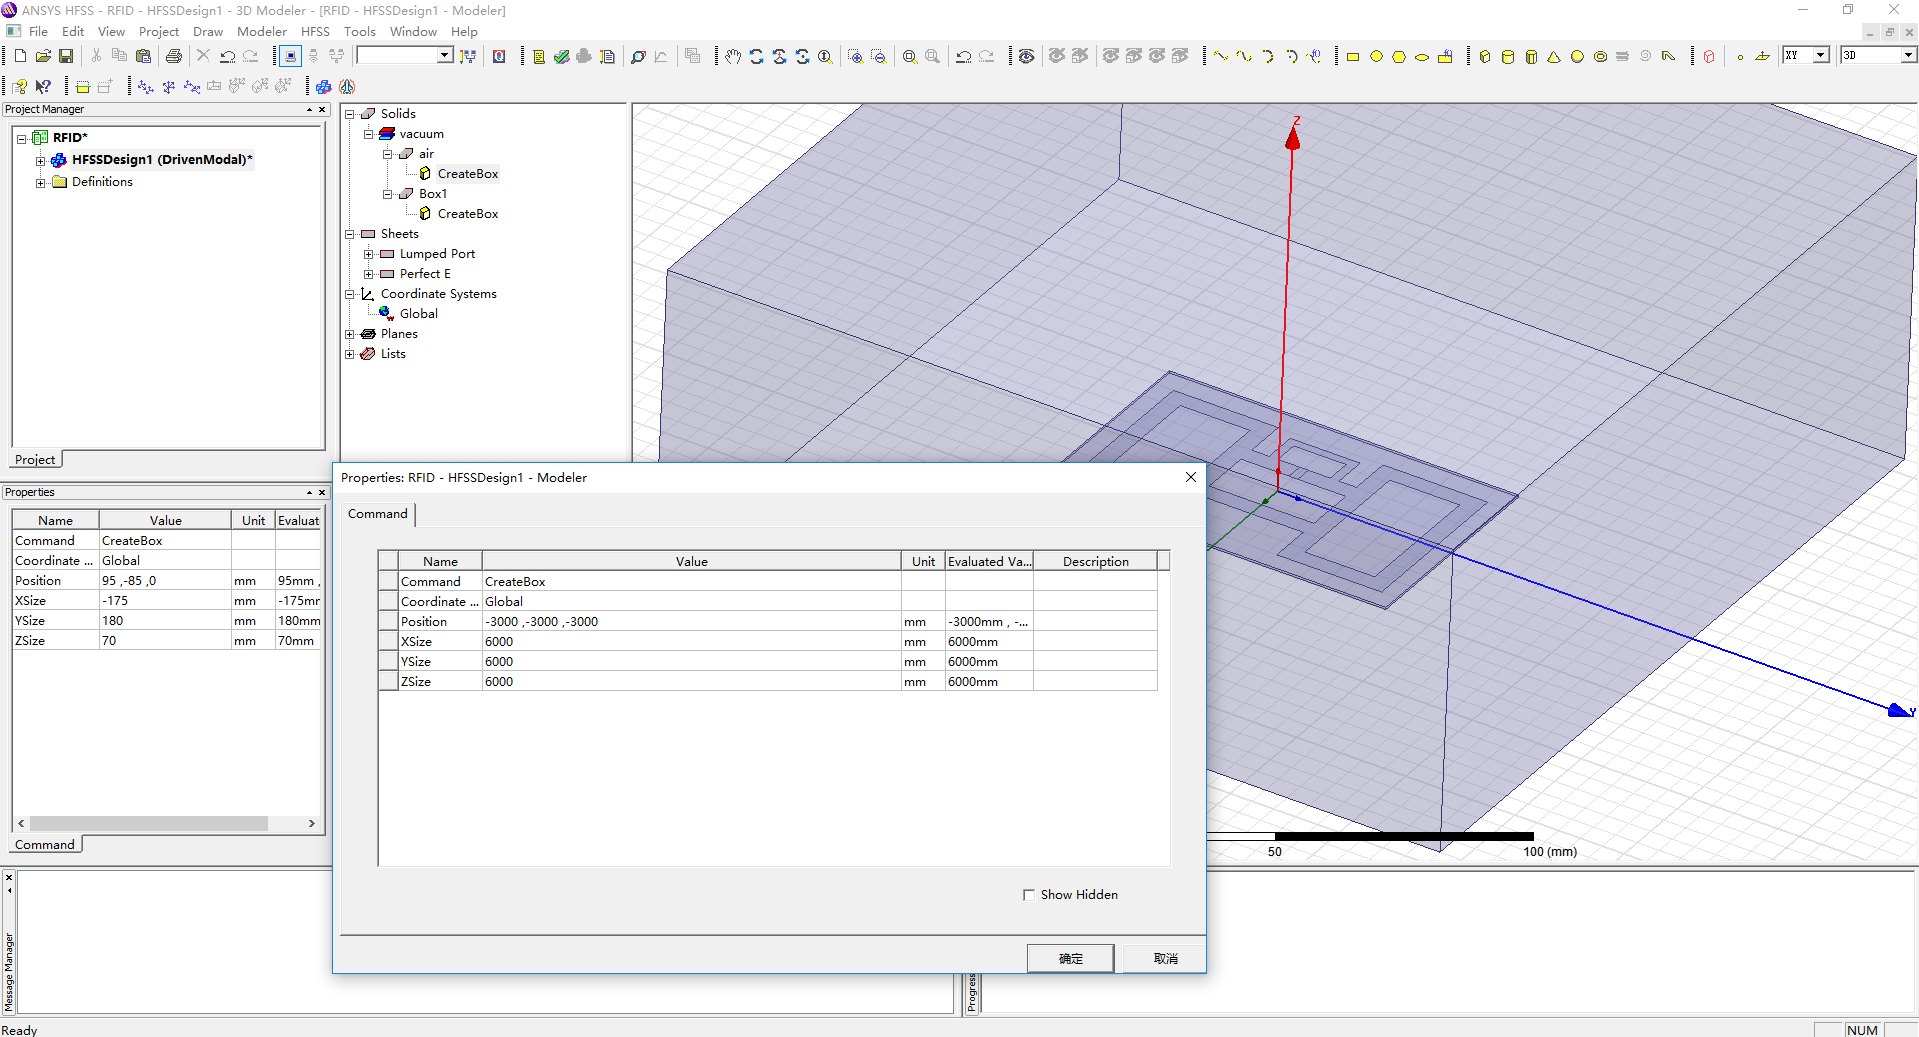Click the Print icon in toolbar
Image resolution: width=1919 pixels, height=1037 pixels.
pos(174,56)
